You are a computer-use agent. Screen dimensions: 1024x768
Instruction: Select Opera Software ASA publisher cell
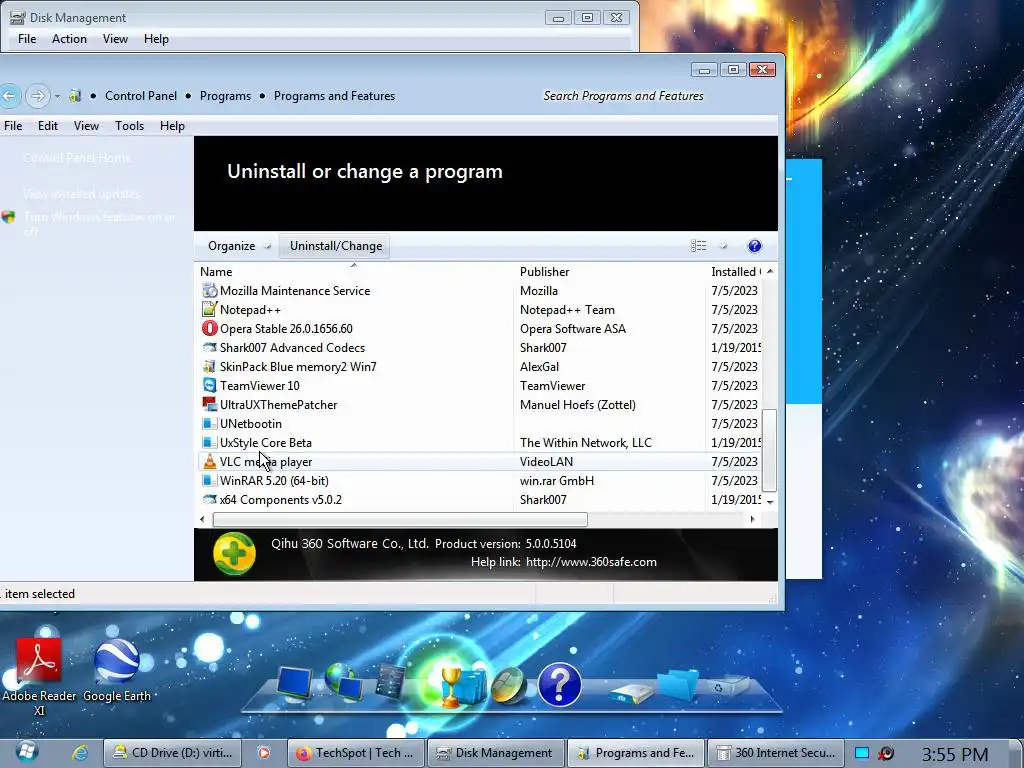pyautogui.click(x=573, y=328)
